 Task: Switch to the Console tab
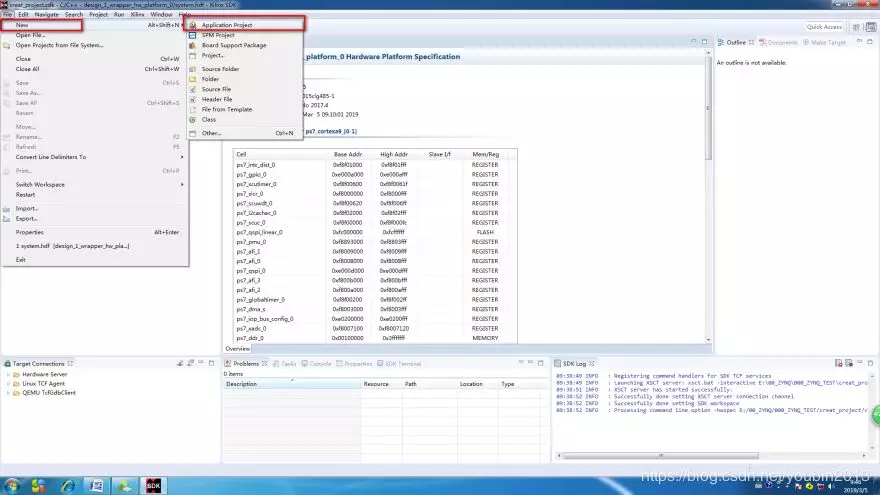[320, 364]
